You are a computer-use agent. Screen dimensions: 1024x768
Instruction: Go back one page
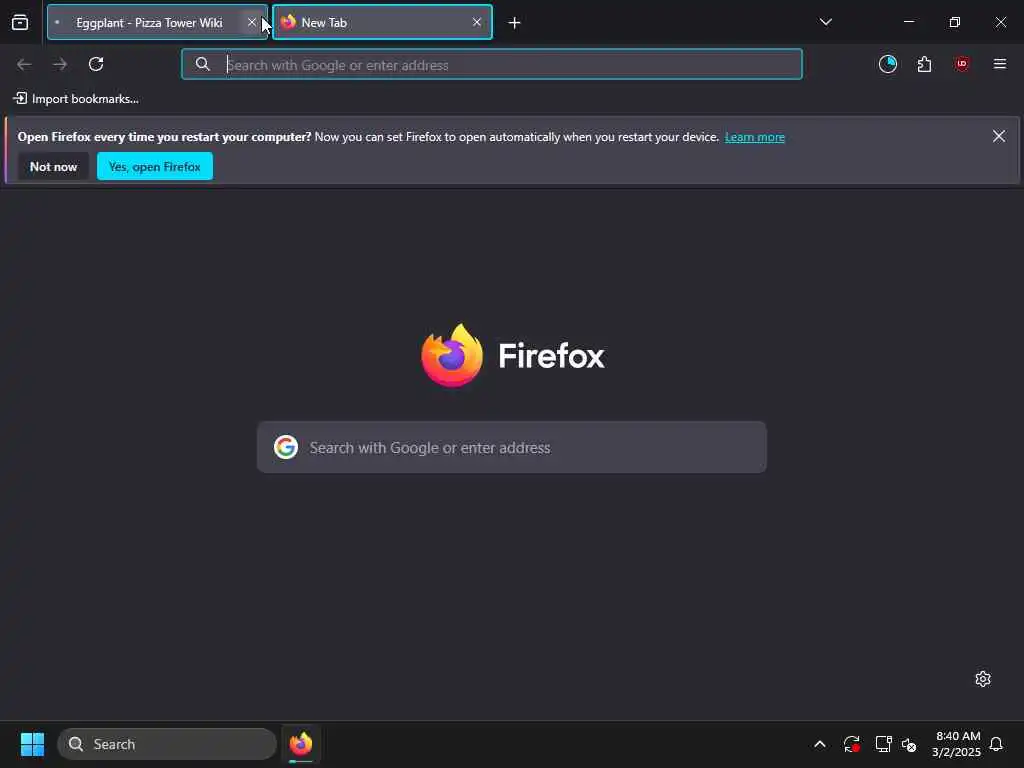(x=24, y=64)
